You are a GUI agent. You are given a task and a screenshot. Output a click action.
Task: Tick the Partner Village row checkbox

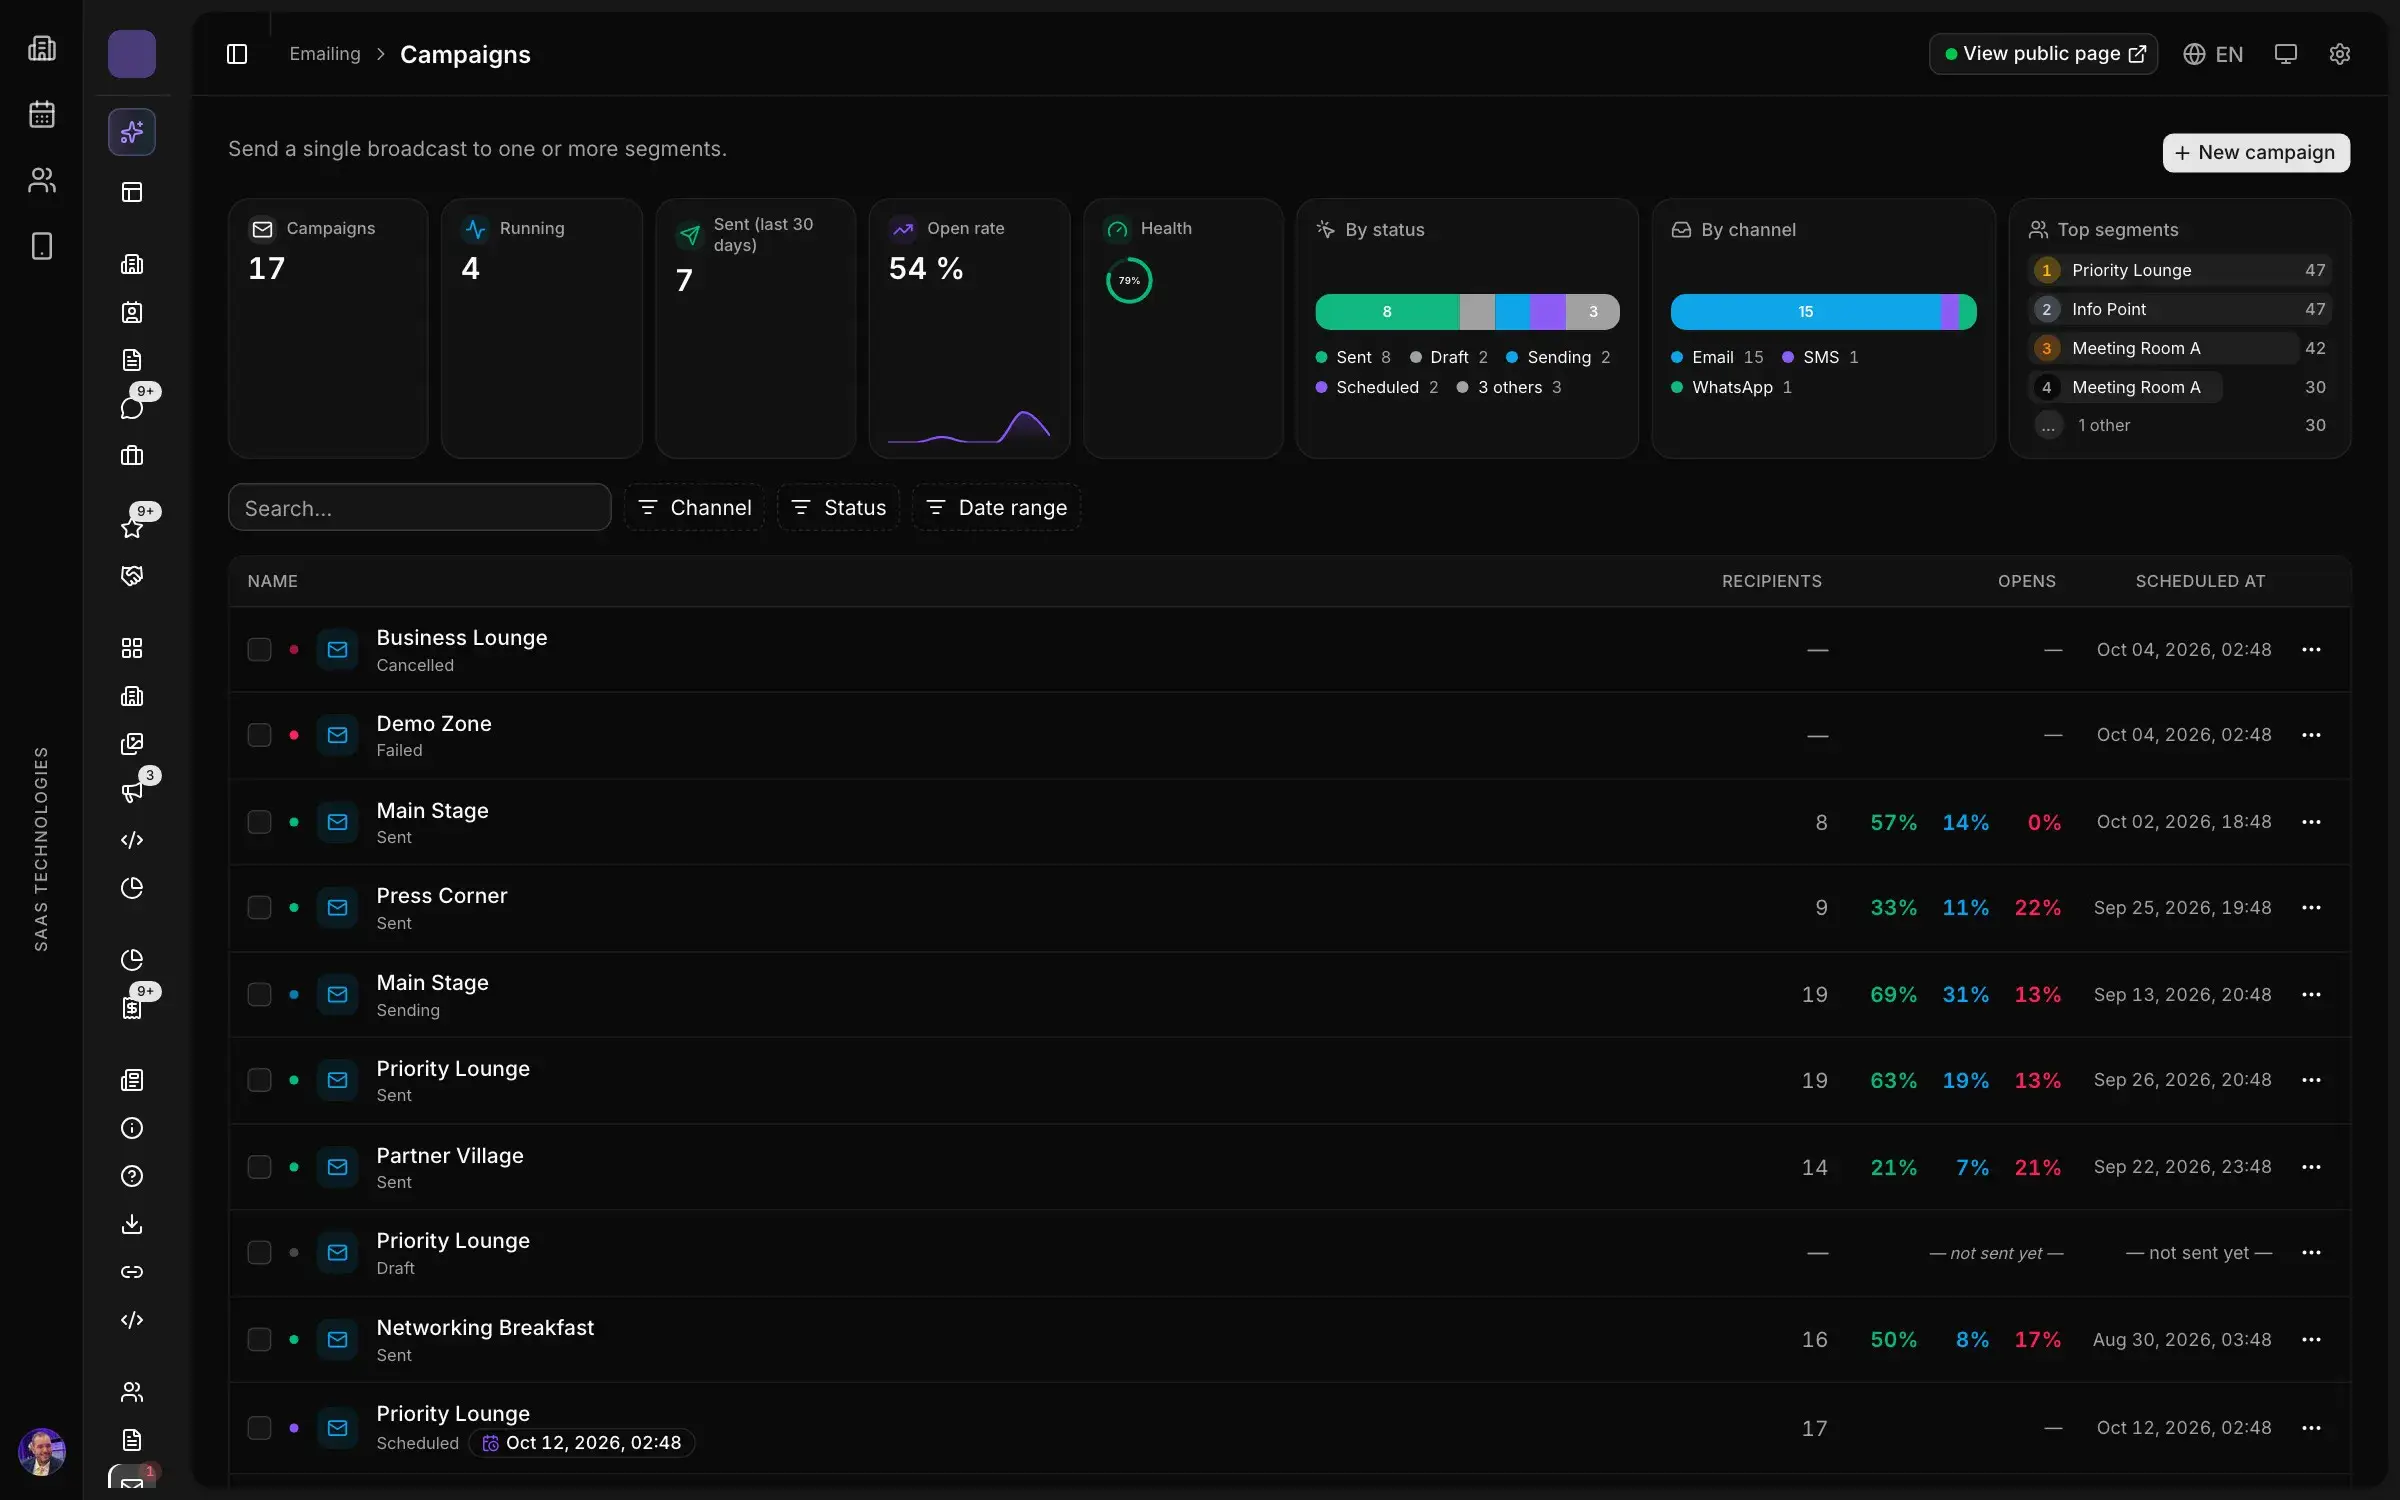[259, 1167]
